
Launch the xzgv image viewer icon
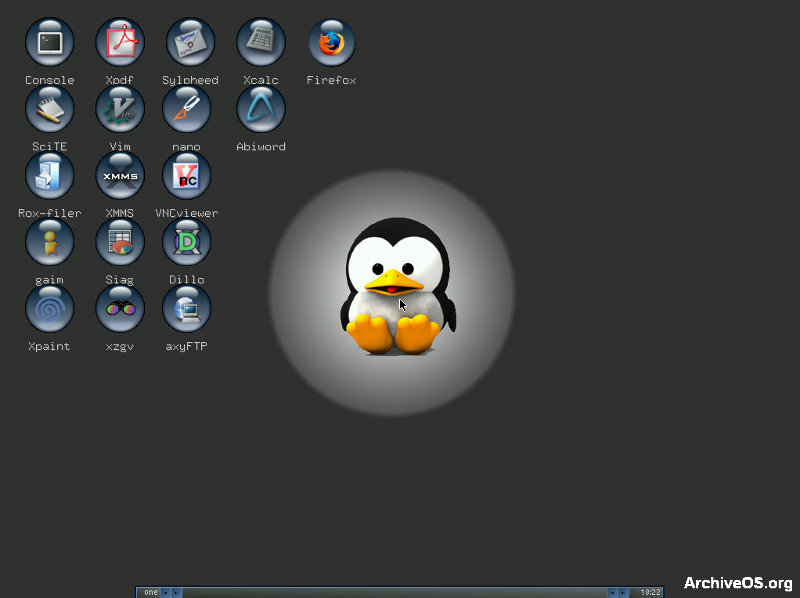(x=120, y=308)
